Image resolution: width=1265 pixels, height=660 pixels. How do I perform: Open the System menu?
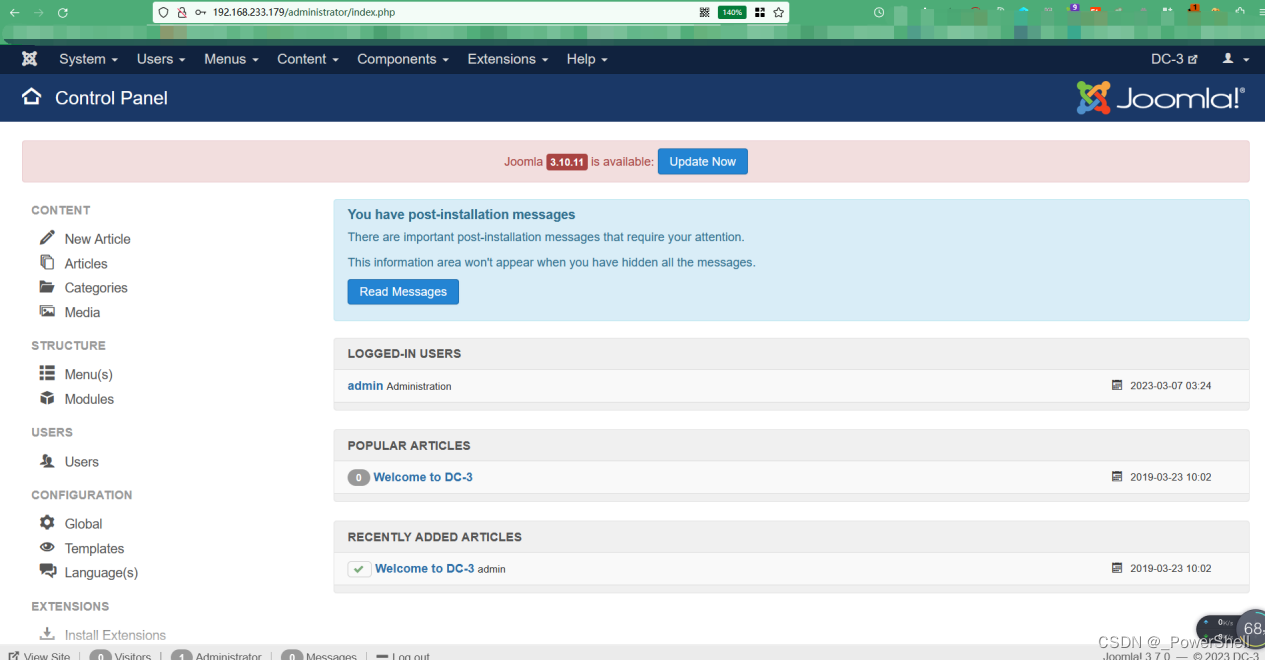click(x=88, y=59)
